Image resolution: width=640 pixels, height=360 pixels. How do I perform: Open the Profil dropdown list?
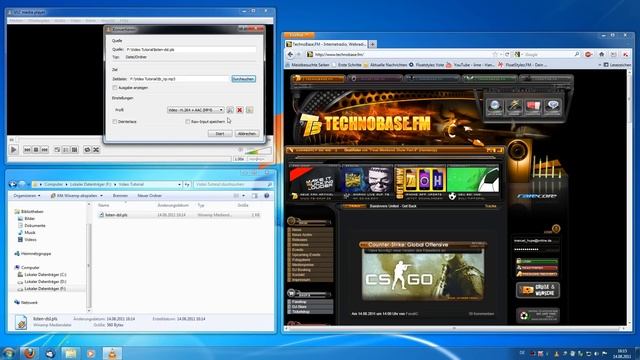[196, 110]
